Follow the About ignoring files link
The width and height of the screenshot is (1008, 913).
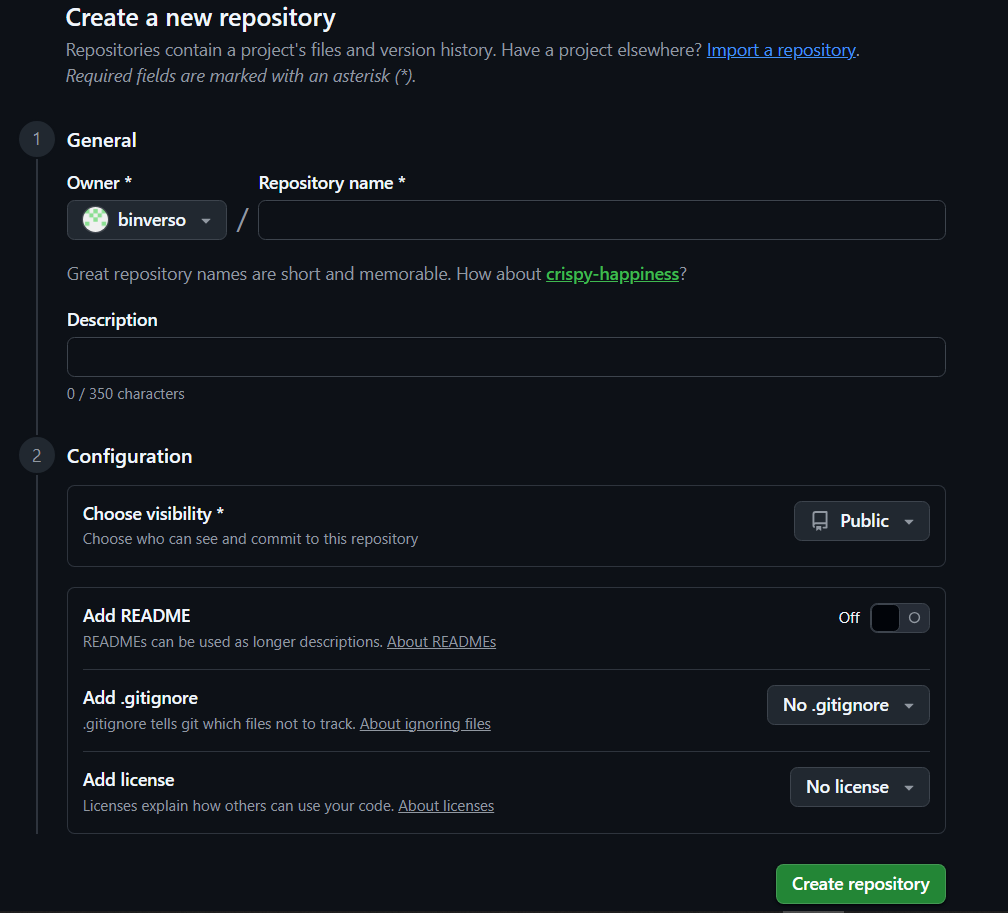(425, 724)
